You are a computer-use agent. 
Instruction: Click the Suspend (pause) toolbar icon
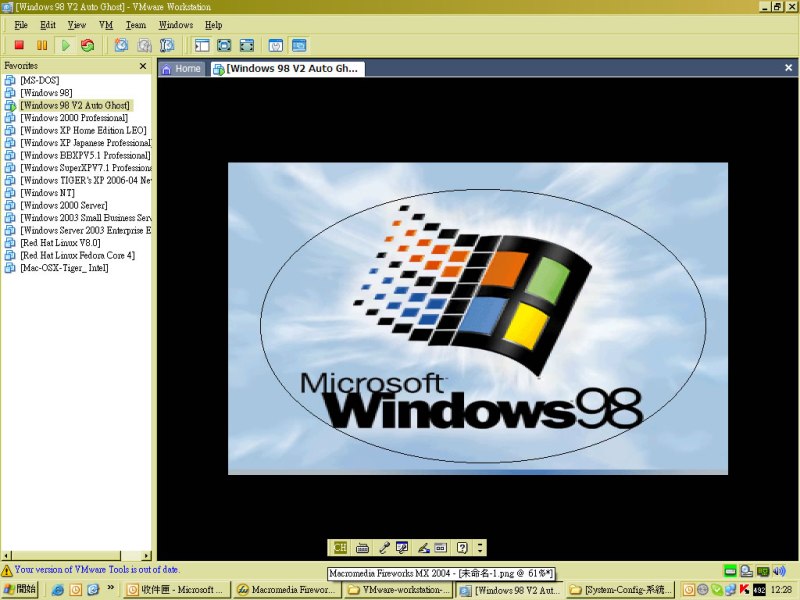click(42, 45)
